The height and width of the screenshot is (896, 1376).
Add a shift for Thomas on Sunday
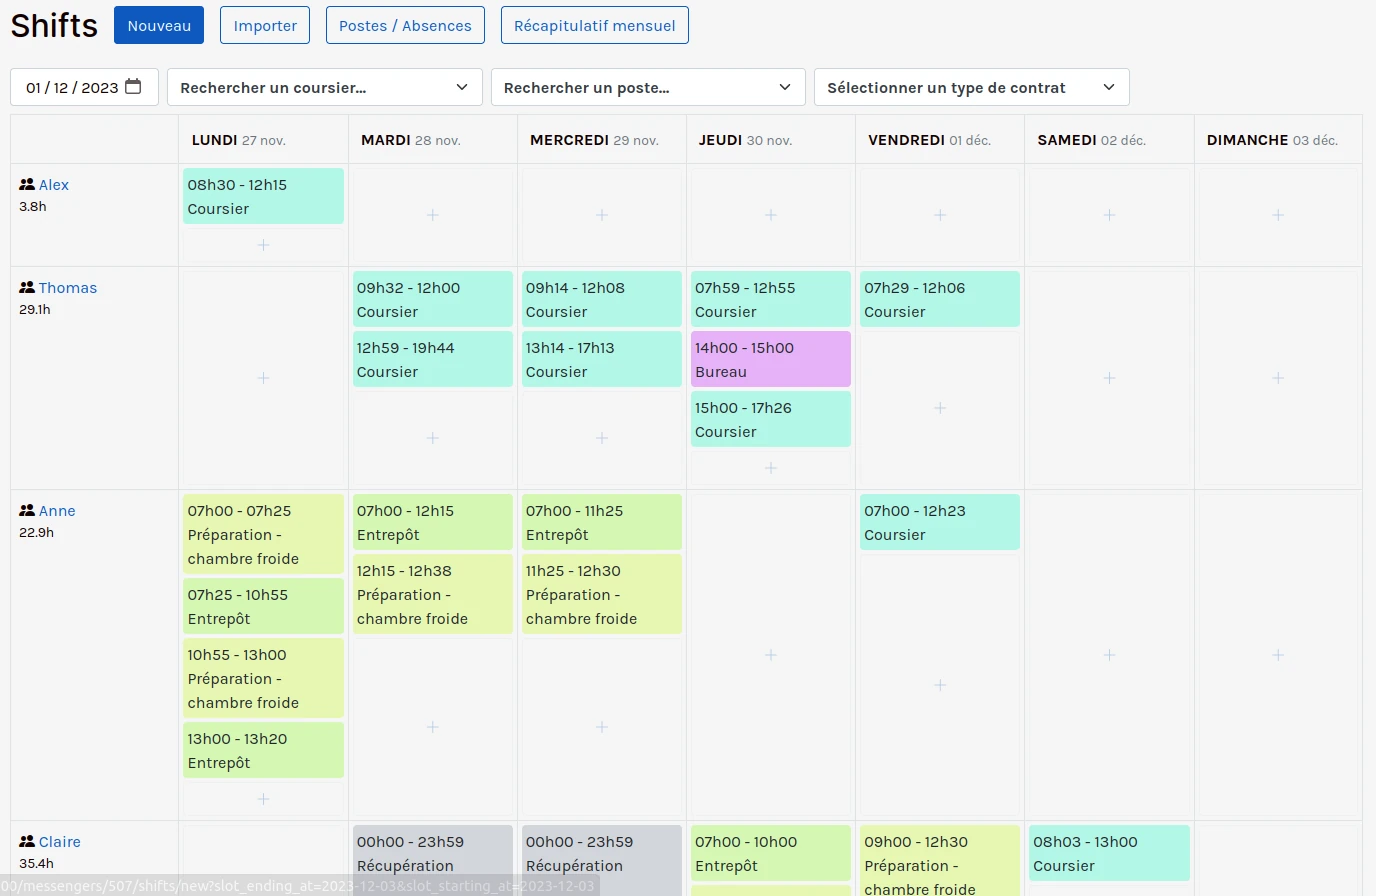pyautogui.click(x=1278, y=378)
